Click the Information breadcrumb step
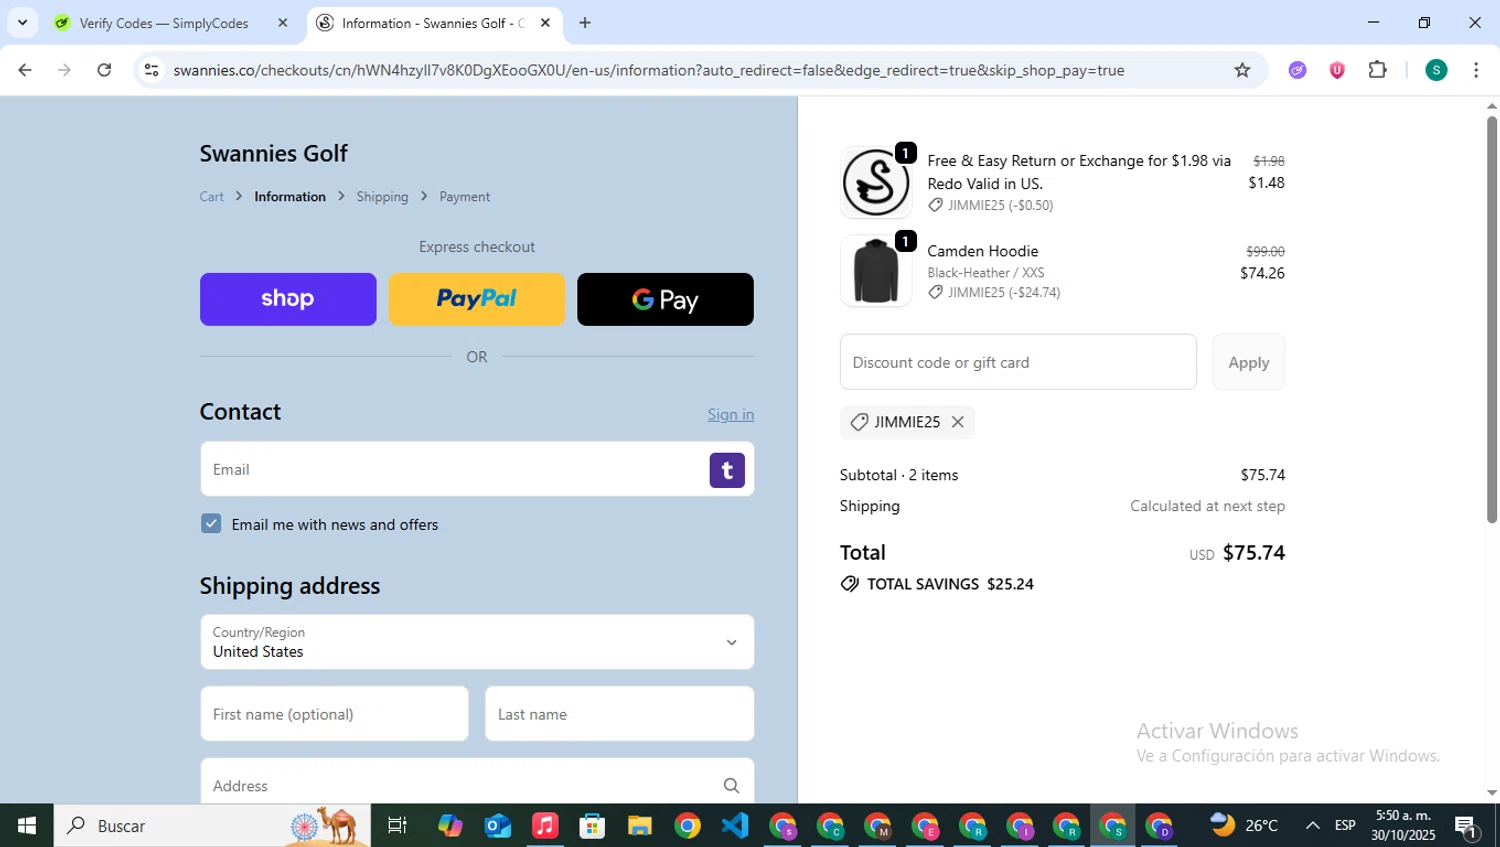The image size is (1500, 847). click(290, 197)
